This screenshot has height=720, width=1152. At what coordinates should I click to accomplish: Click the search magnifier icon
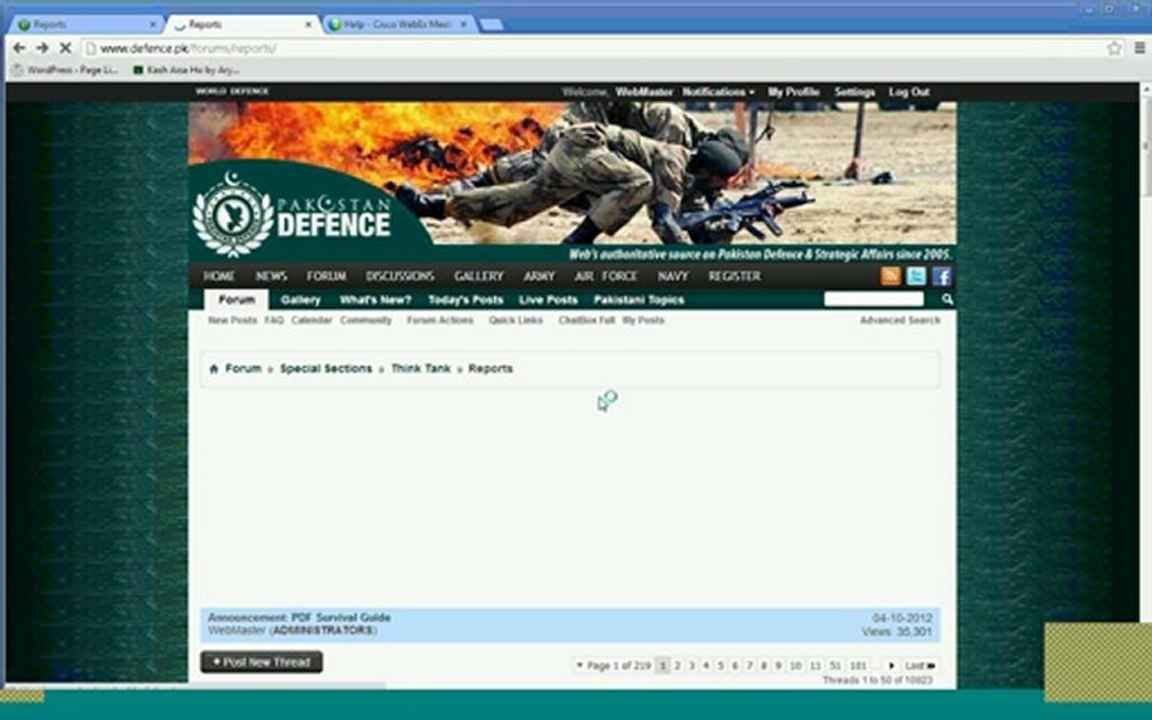point(947,299)
